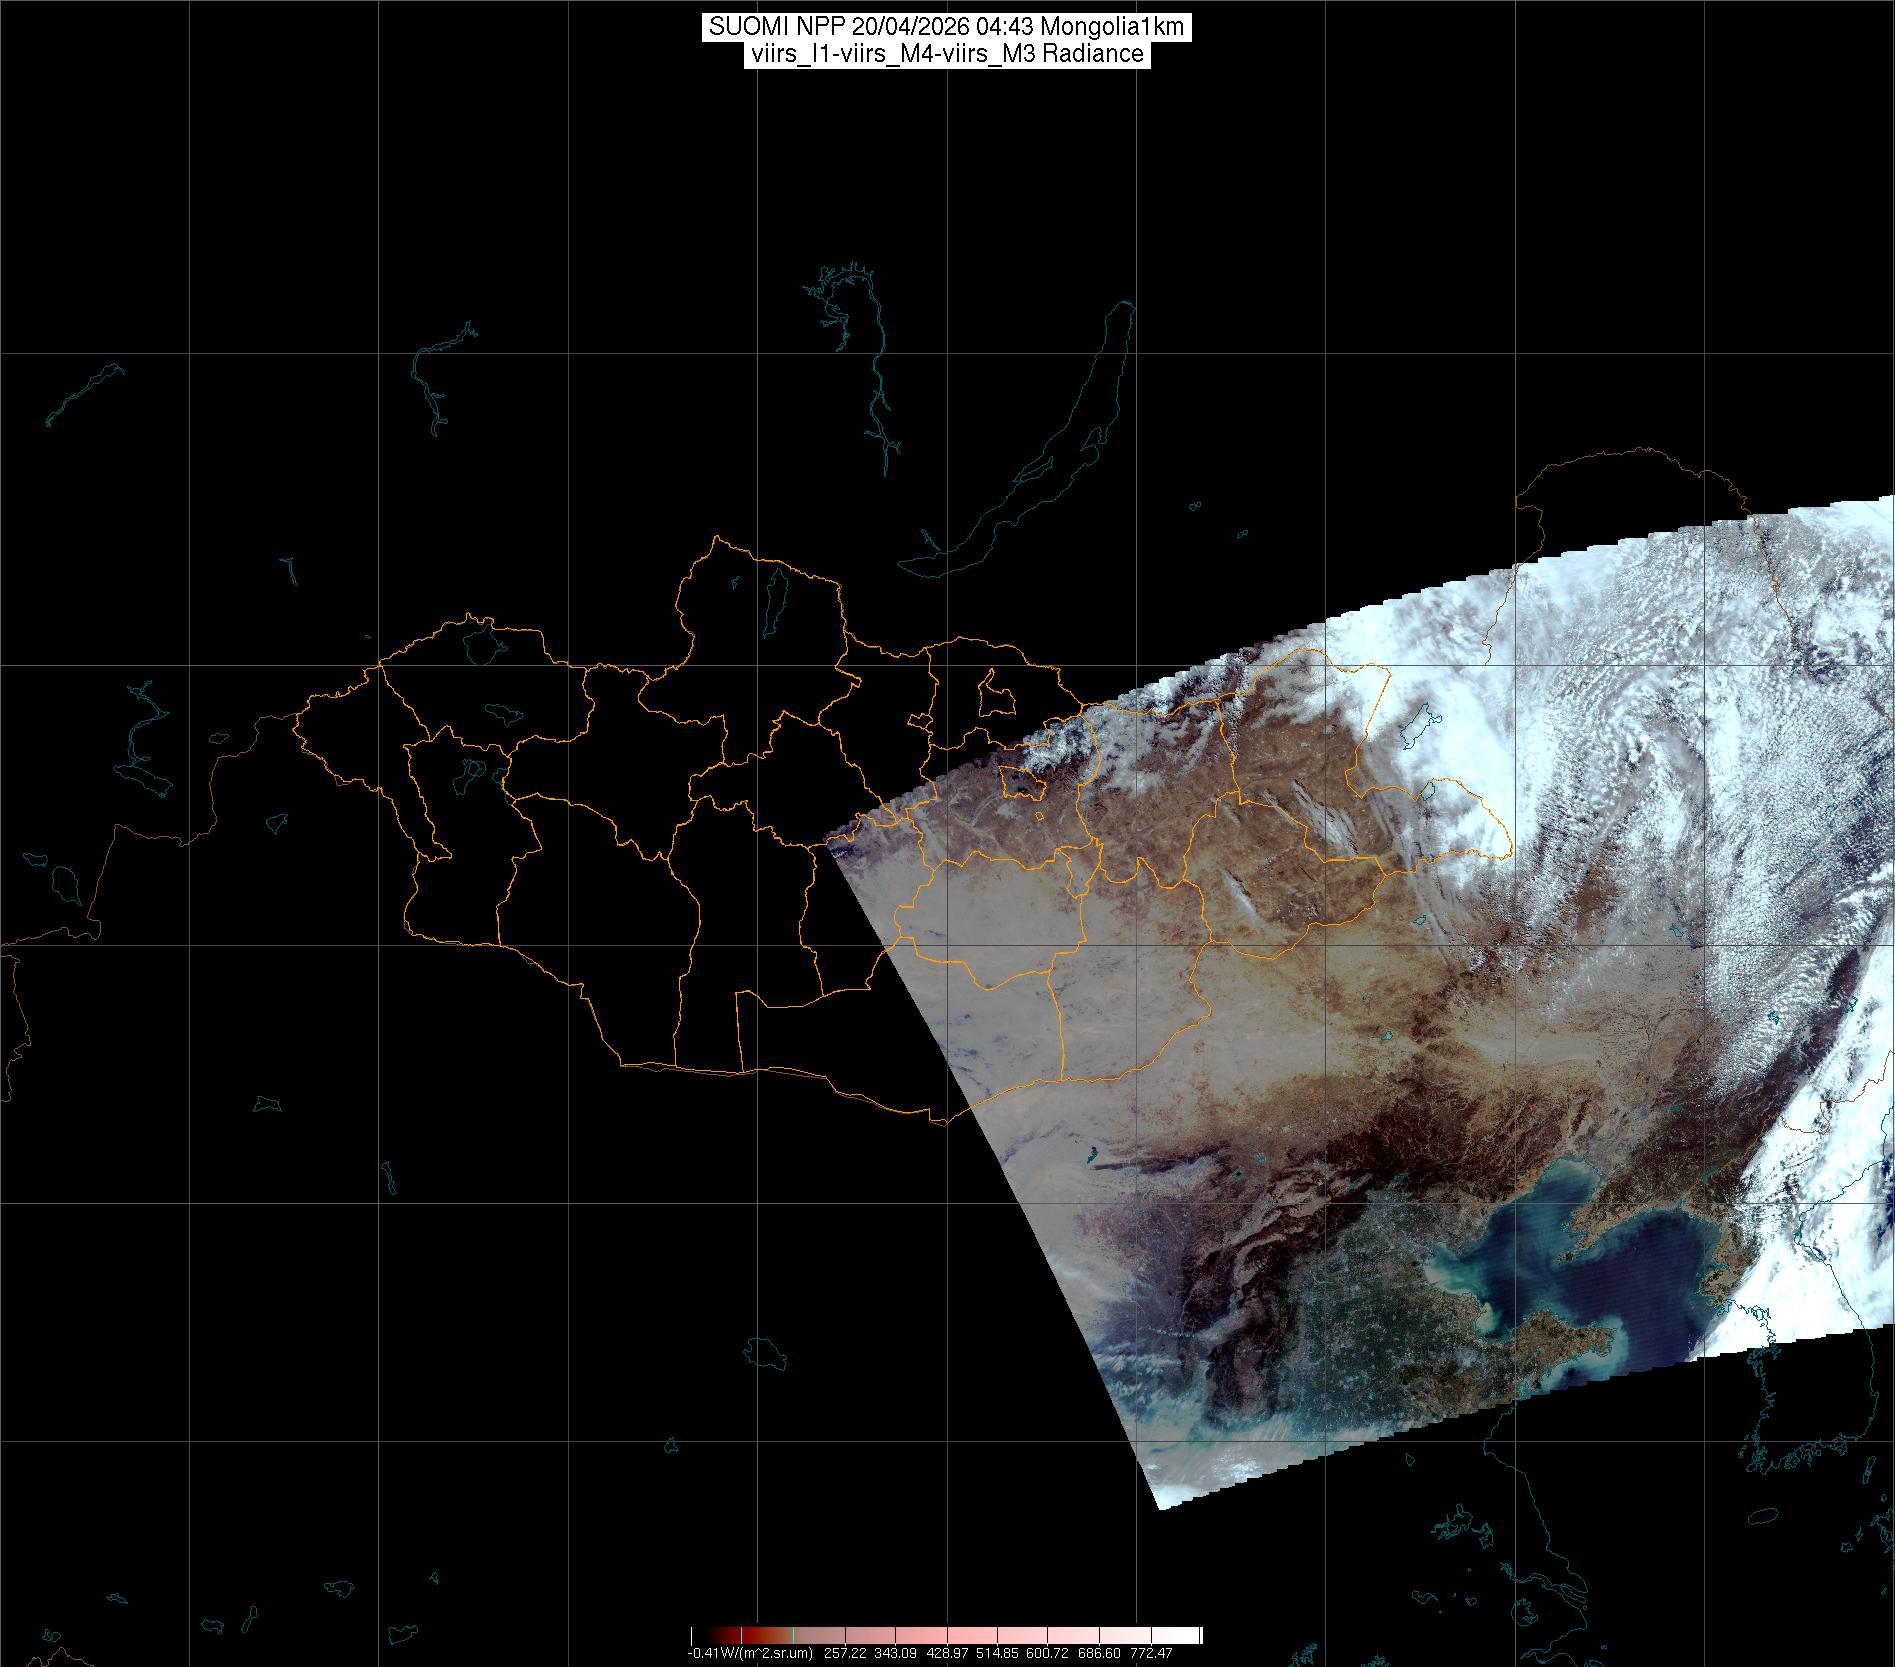1895x1667 pixels.
Task: Click the 772.47 colorbar value label
Action: coord(1151,1654)
